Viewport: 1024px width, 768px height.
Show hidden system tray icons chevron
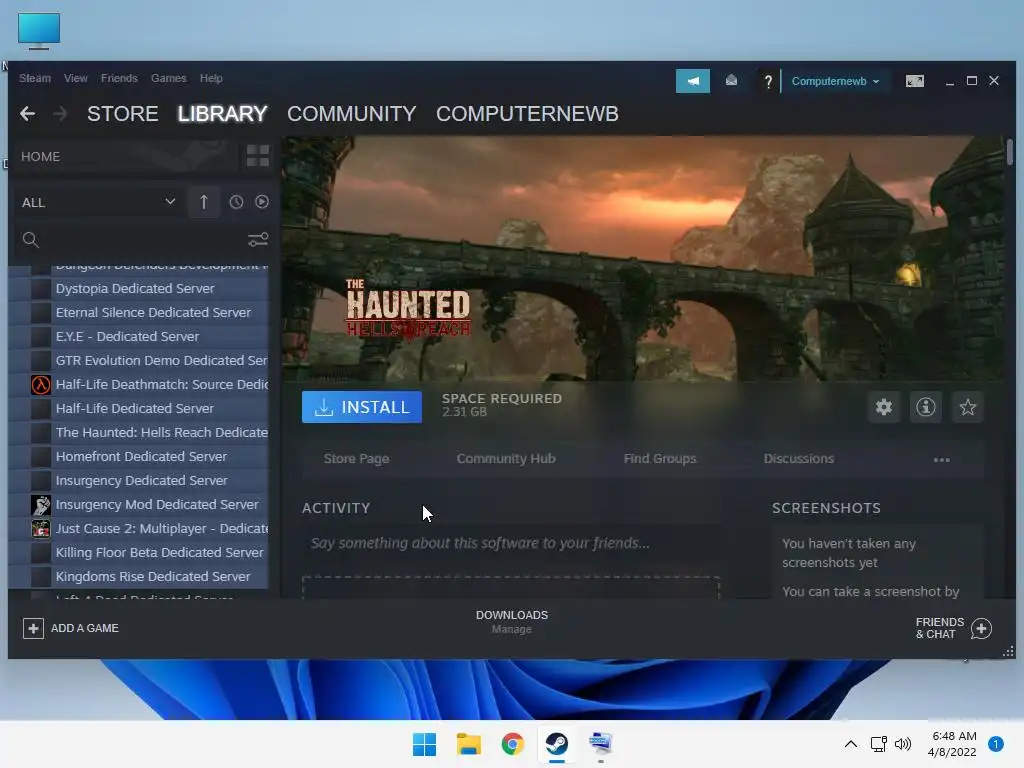click(851, 744)
